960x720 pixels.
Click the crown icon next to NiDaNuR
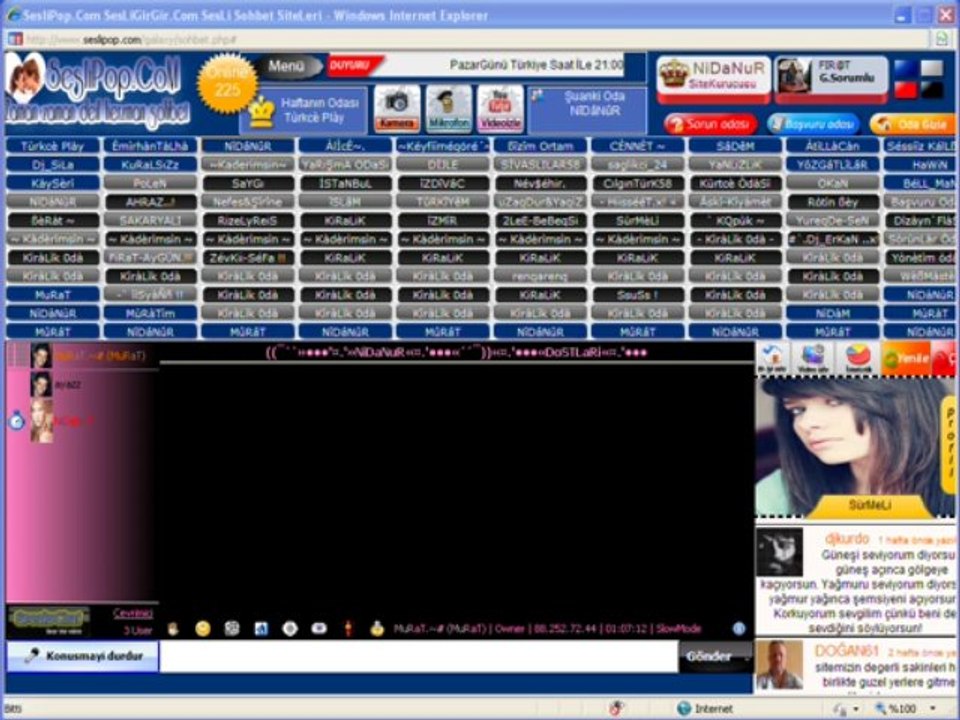pyautogui.click(x=674, y=73)
